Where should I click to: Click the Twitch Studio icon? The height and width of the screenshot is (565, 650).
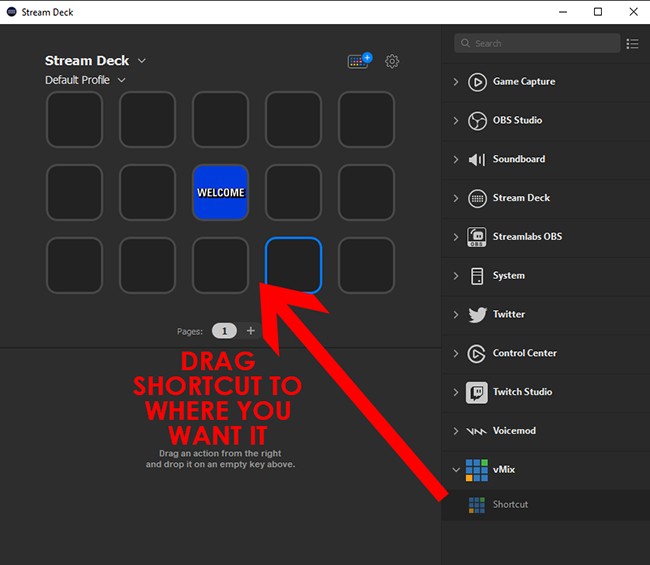tap(477, 392)
